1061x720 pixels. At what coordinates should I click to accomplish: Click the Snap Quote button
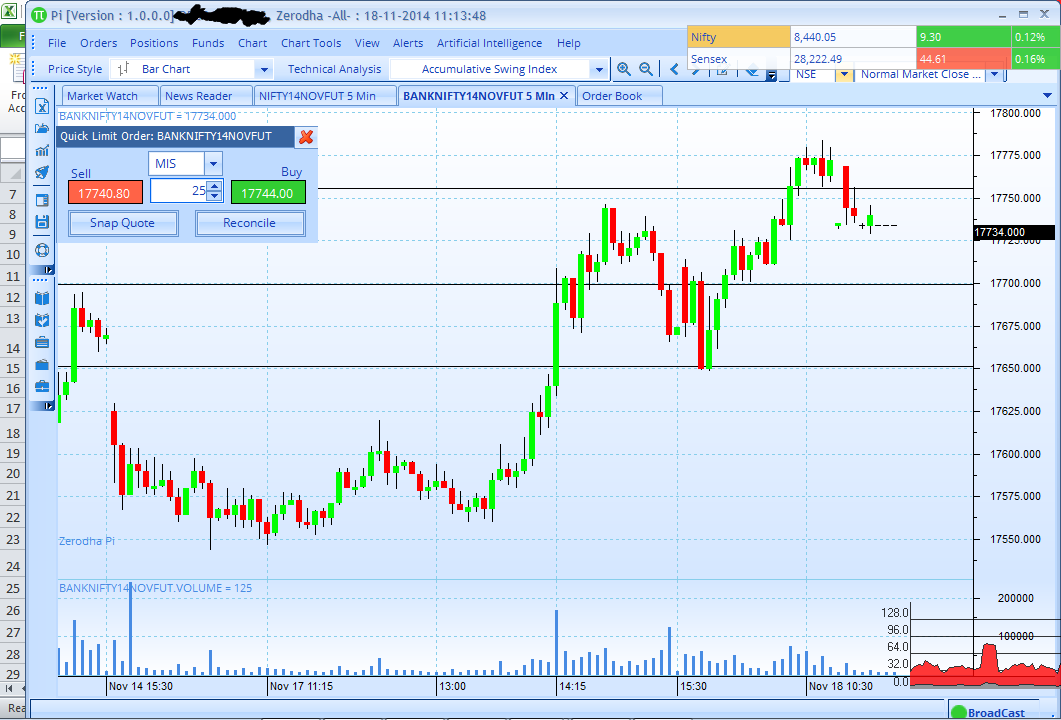(123, 223)
